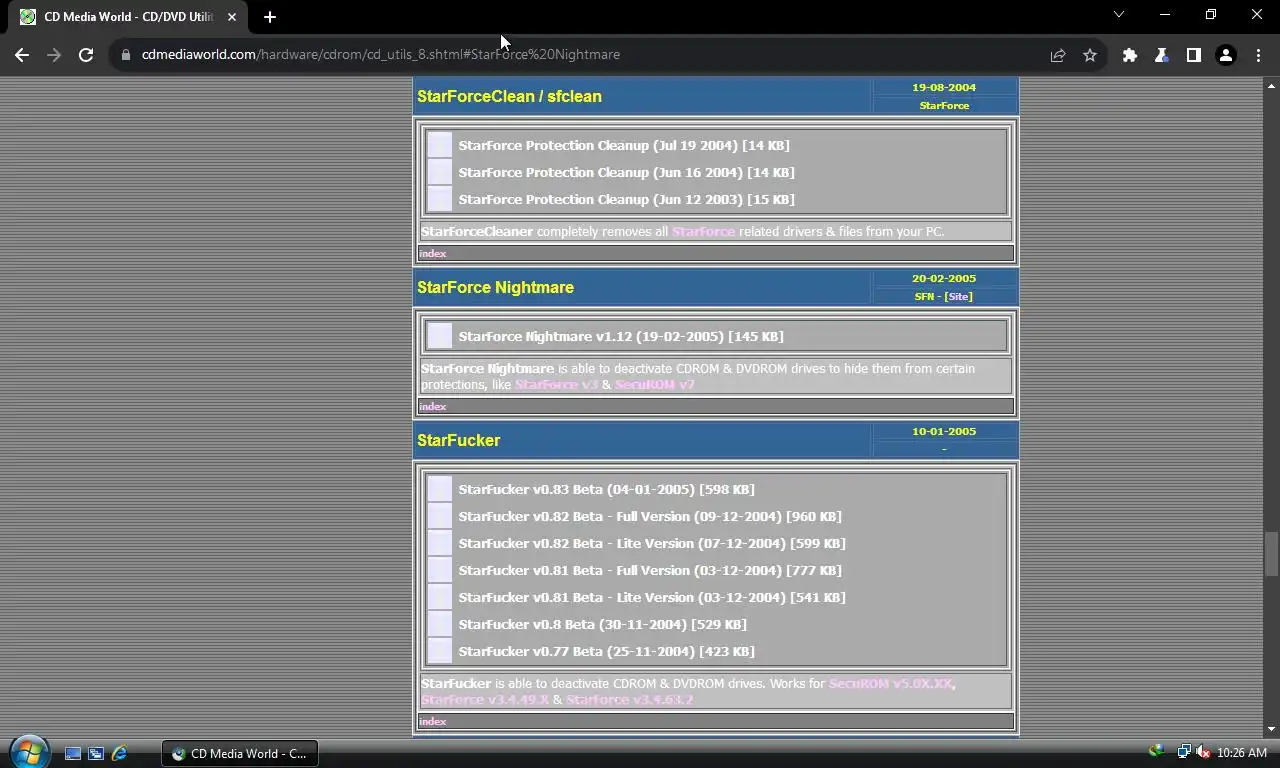Open SecuROM v7 protection link
The height and width of the screenshot is (768, 1280).
coord(654,384)
